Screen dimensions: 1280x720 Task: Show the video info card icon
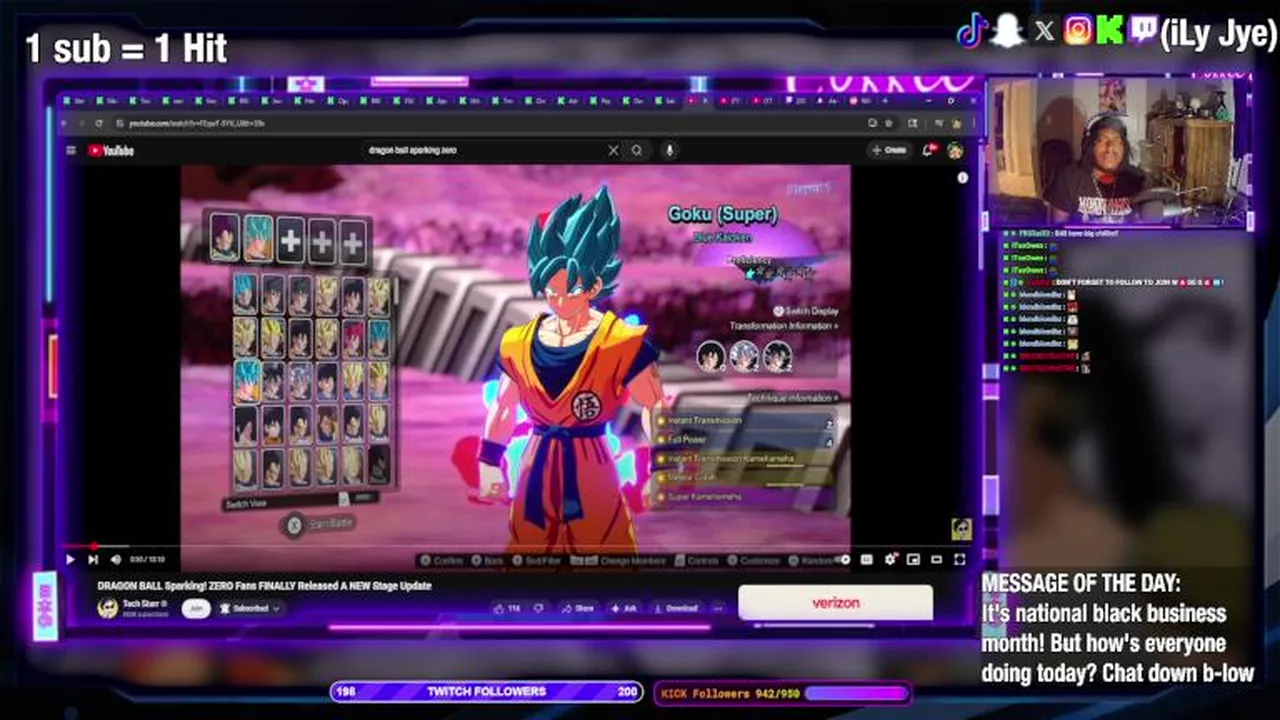coord(962,178)
